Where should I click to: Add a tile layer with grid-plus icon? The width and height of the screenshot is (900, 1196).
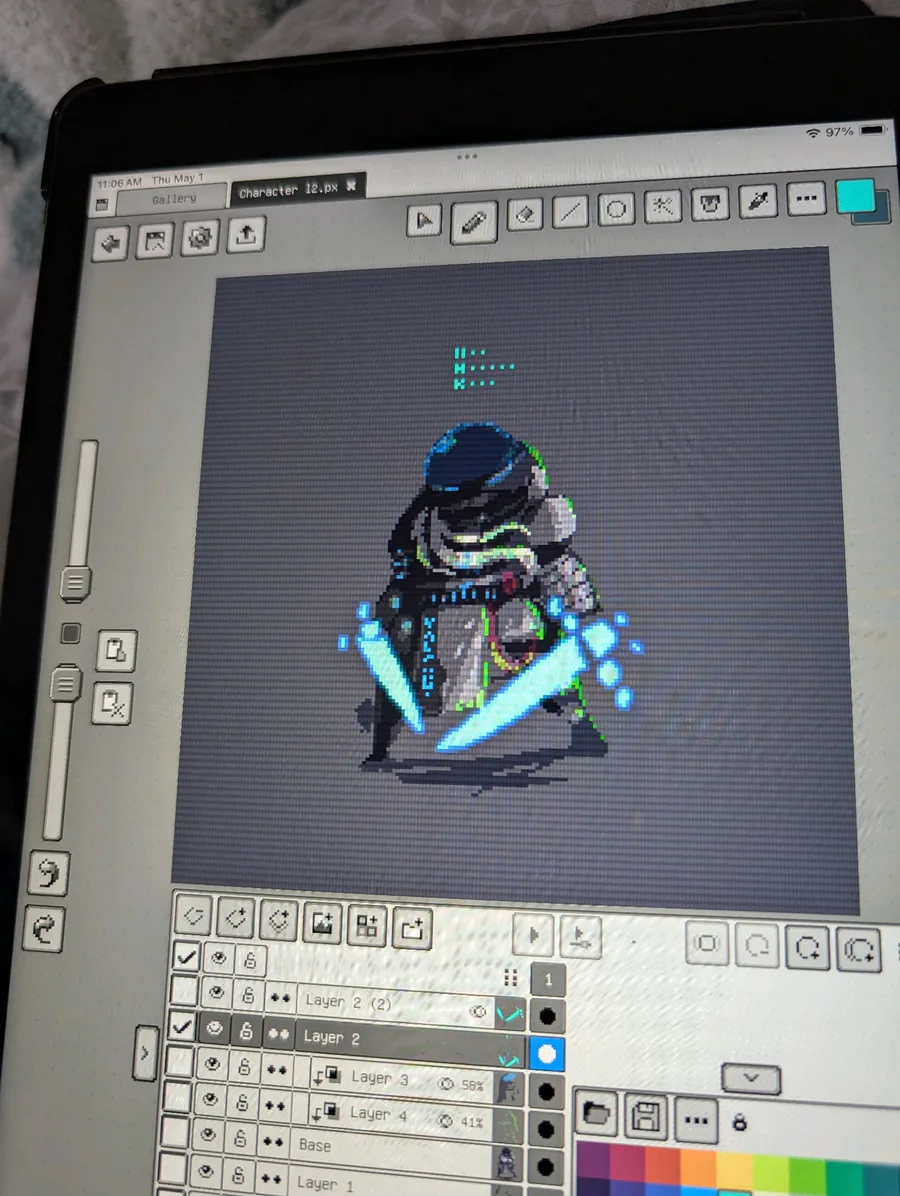367,926
